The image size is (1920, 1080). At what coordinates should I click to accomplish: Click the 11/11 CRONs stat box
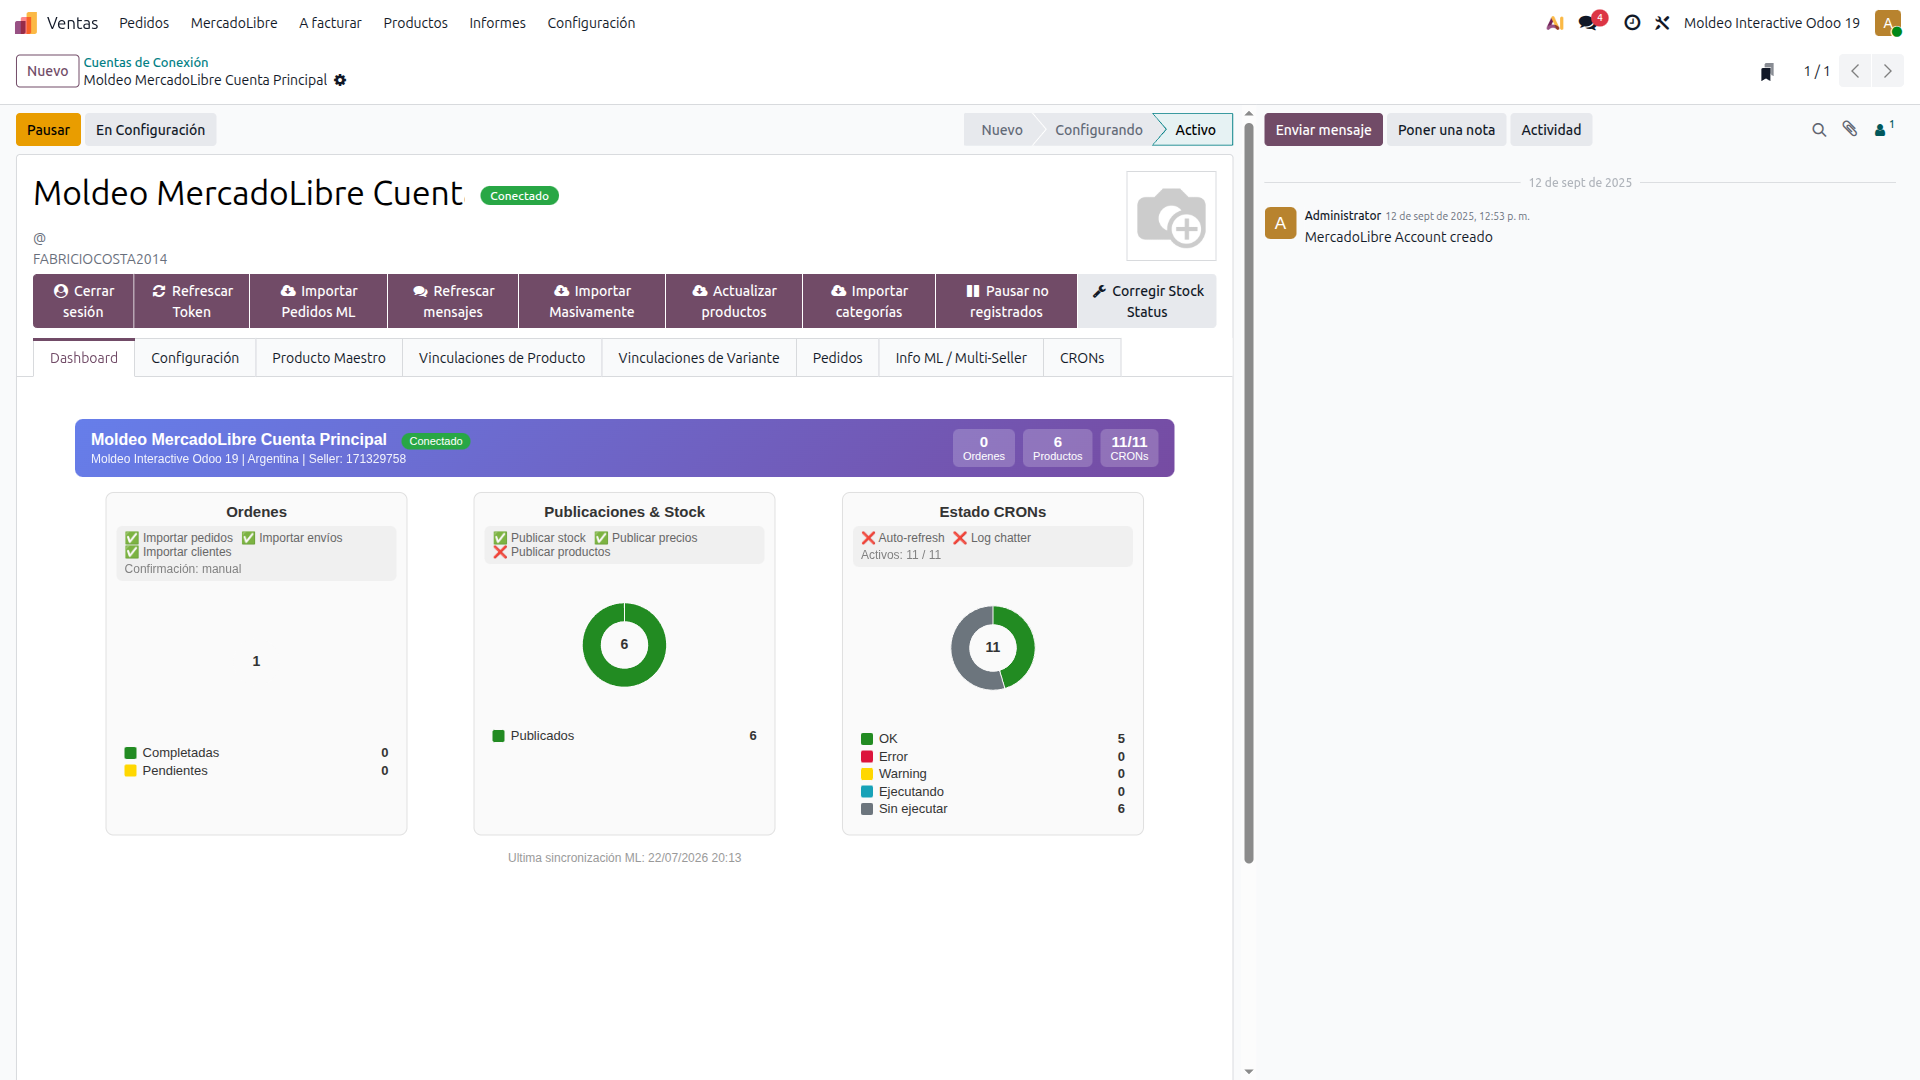(1129, 448)
